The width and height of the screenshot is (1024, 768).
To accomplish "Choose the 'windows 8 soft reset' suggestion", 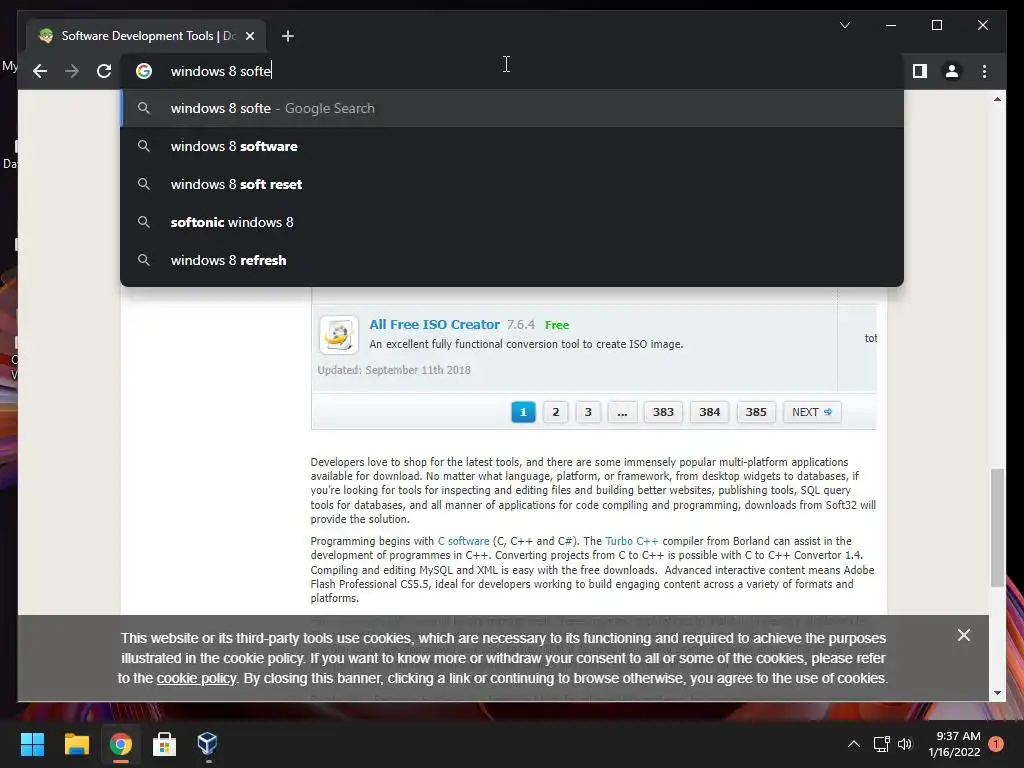I will [512, 184].
